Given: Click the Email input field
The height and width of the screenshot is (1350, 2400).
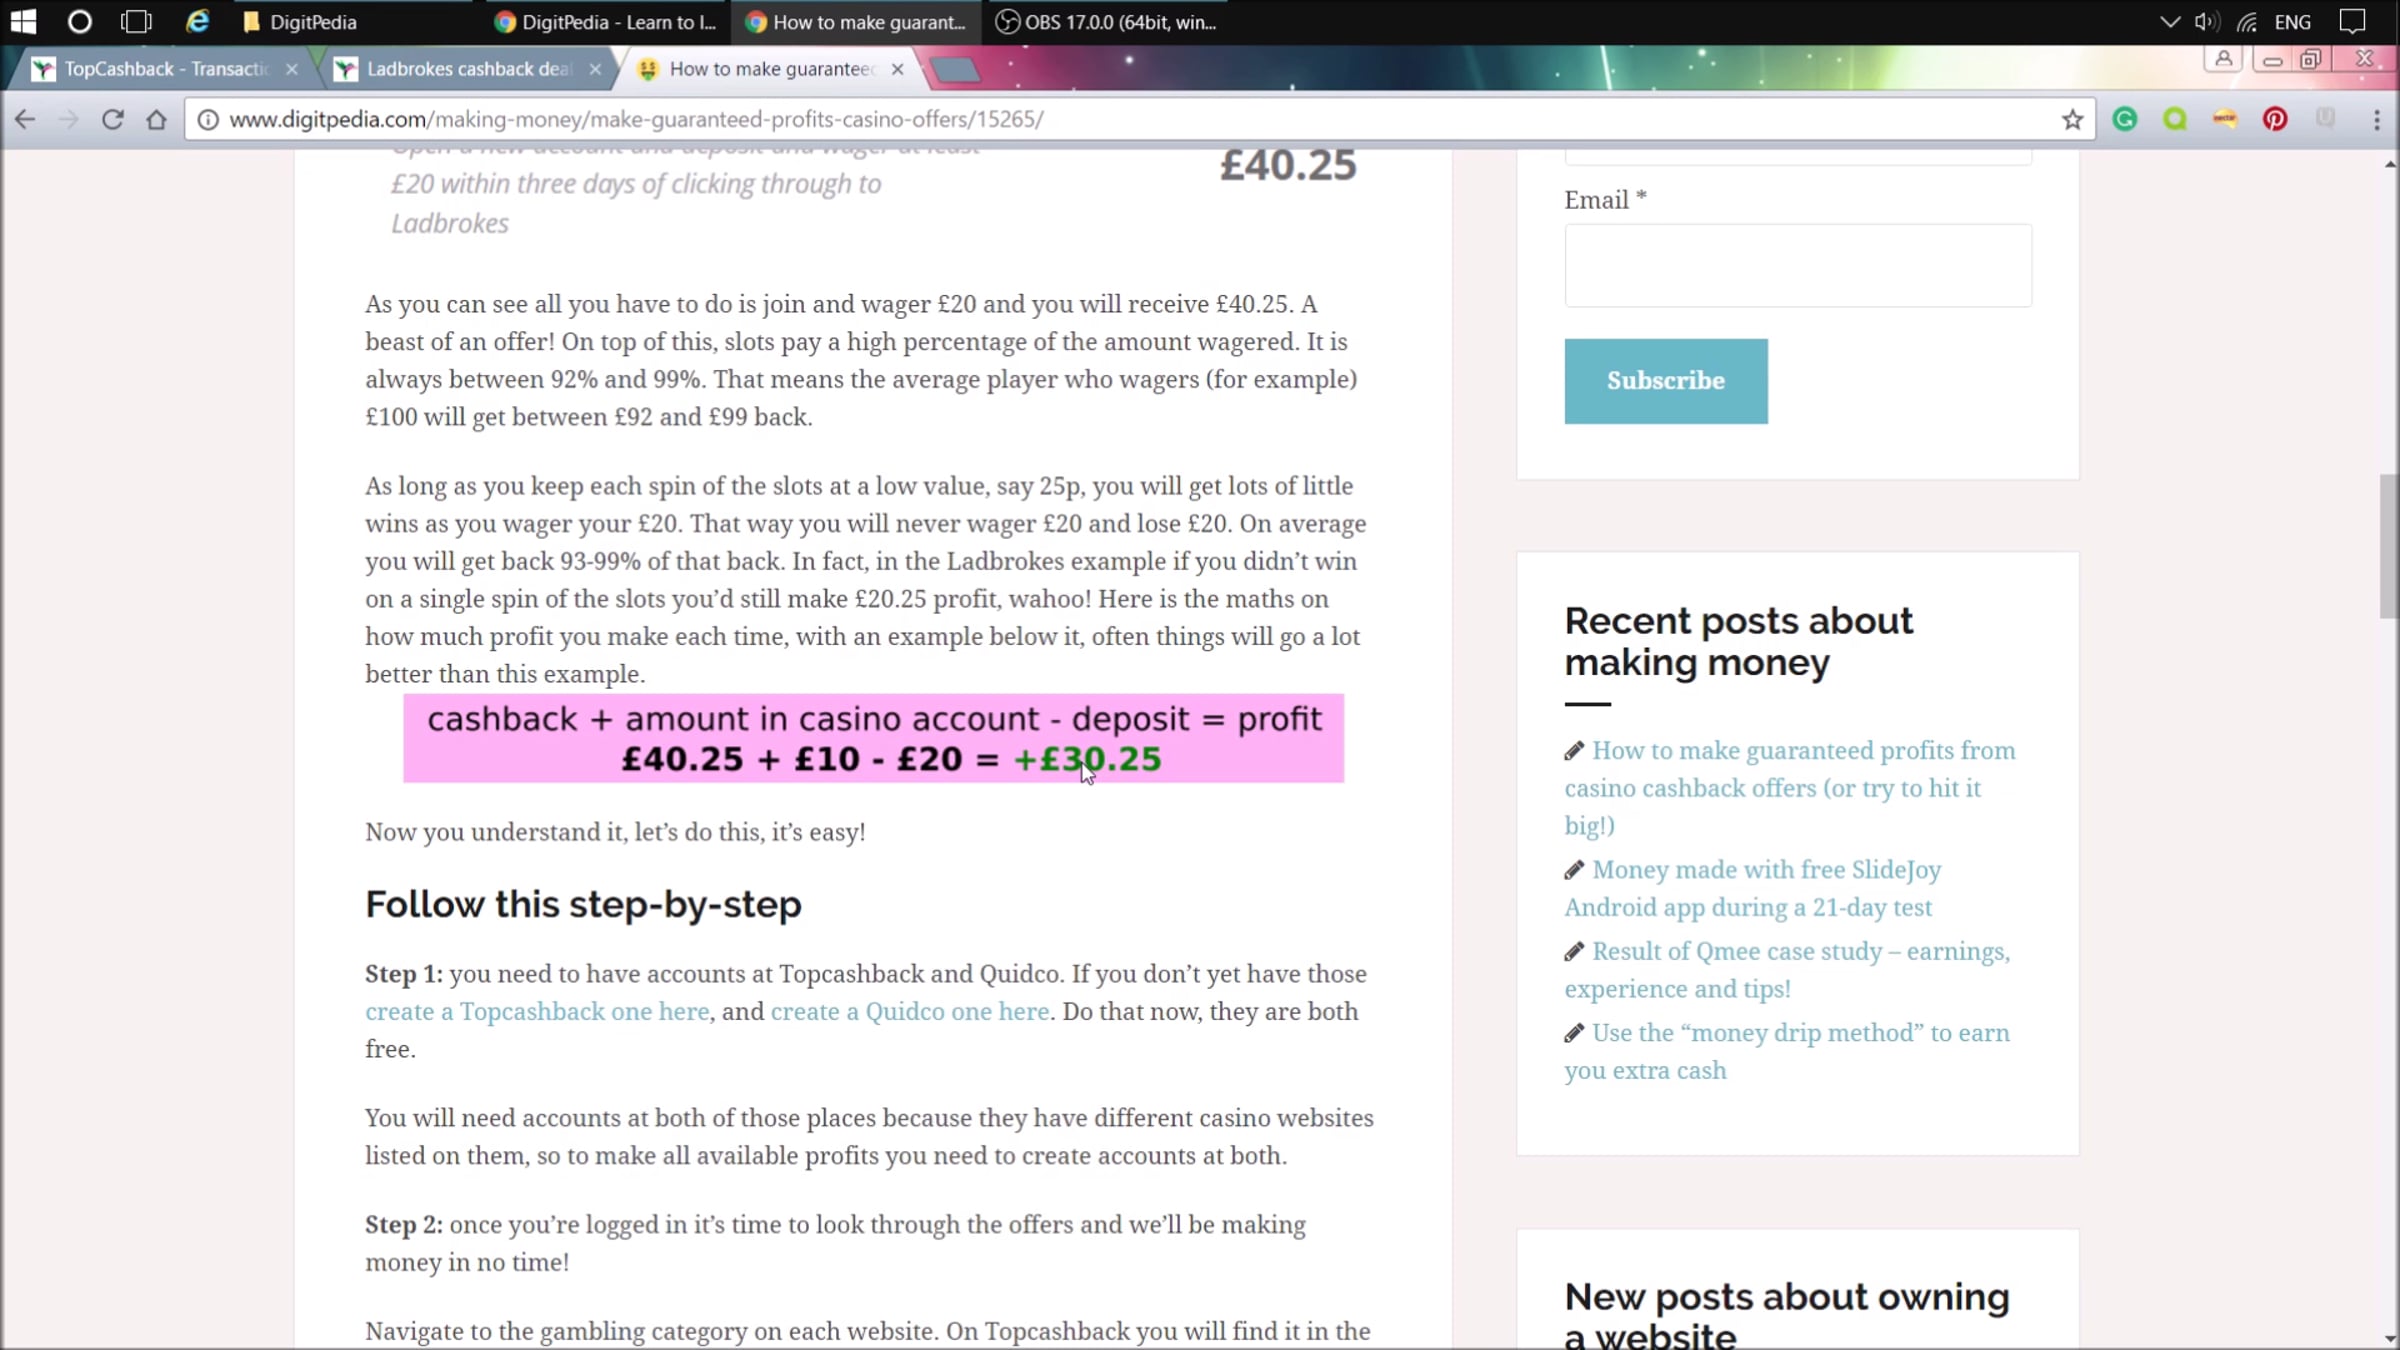Looking at the screenshot, I should (1797, 266).
